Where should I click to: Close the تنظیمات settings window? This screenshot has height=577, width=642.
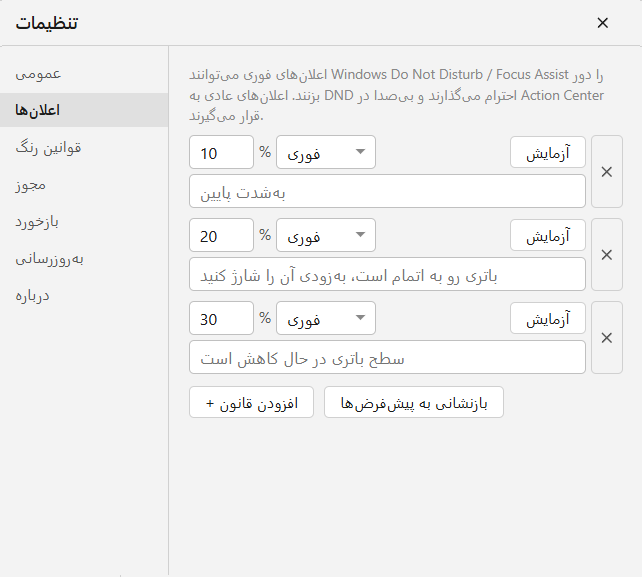click(x=602, y=23)
